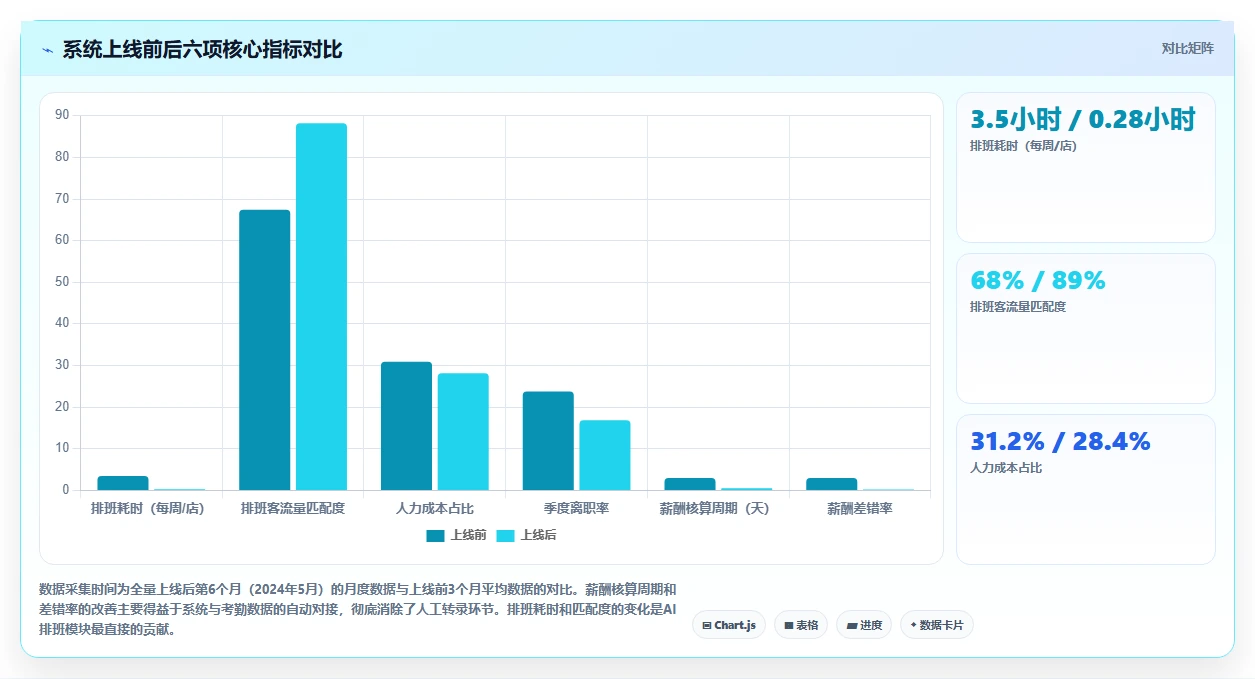Image resolution: width=1255 pixels, height=679 pixels.
Task: Switch to the 表格 view chip
Action: point(801,625)
